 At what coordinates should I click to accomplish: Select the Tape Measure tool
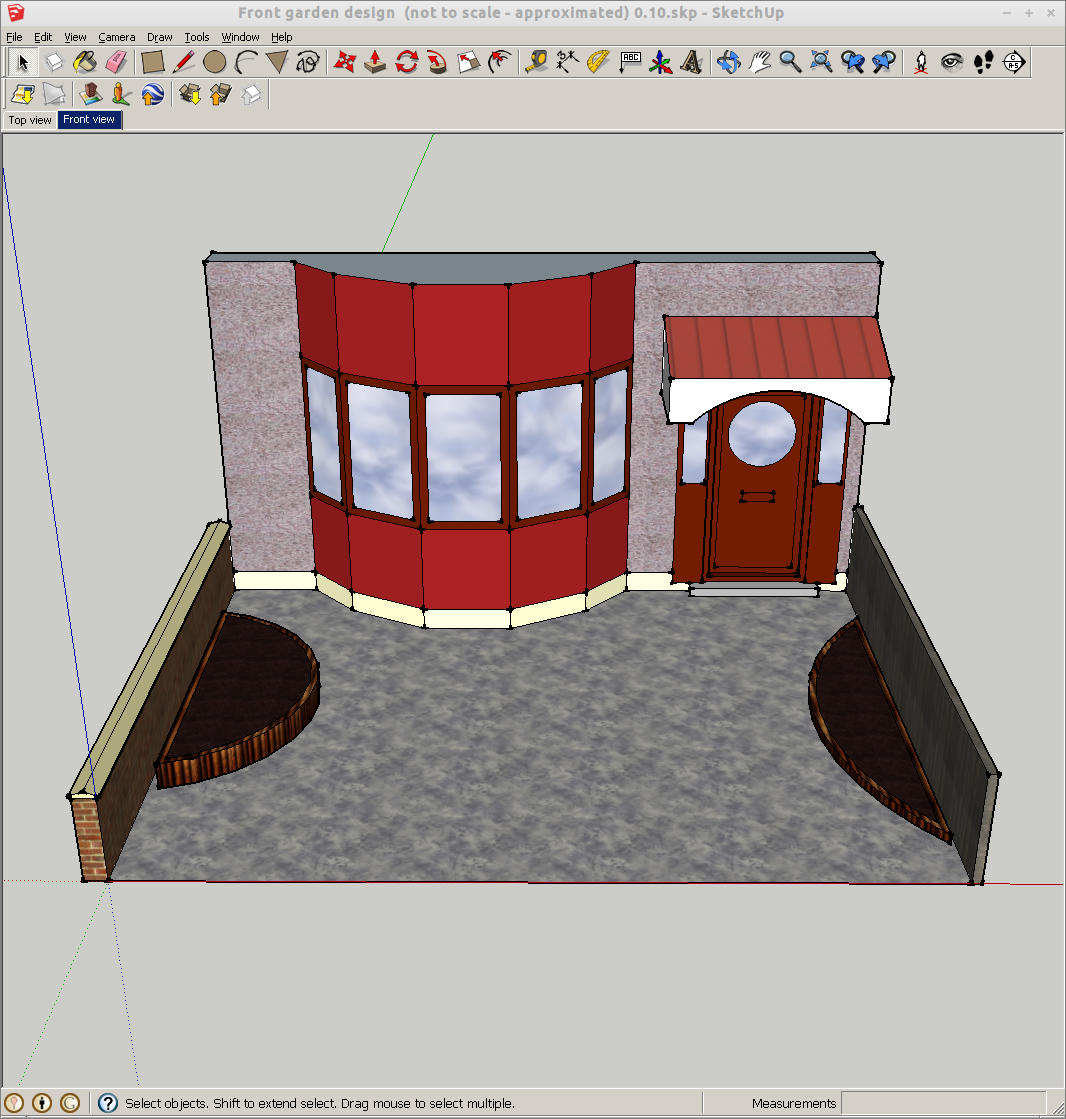(537, 62)
